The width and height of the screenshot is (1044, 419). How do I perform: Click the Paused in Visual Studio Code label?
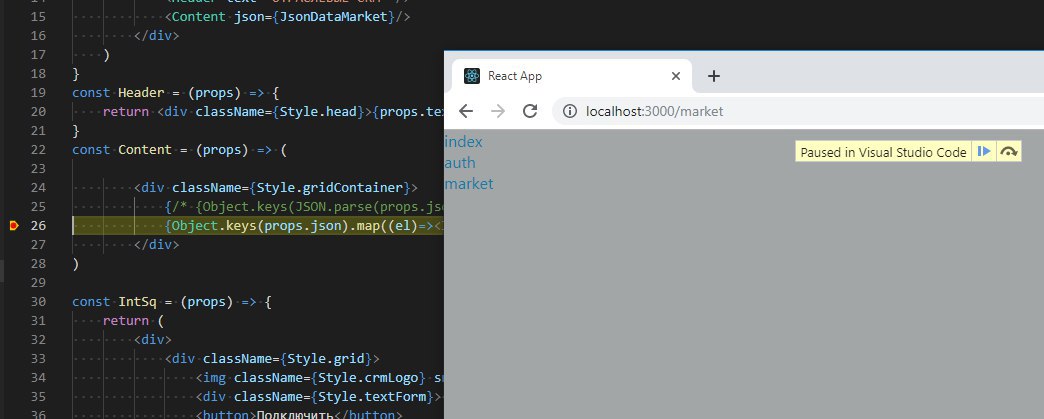(x=883, y=153)
